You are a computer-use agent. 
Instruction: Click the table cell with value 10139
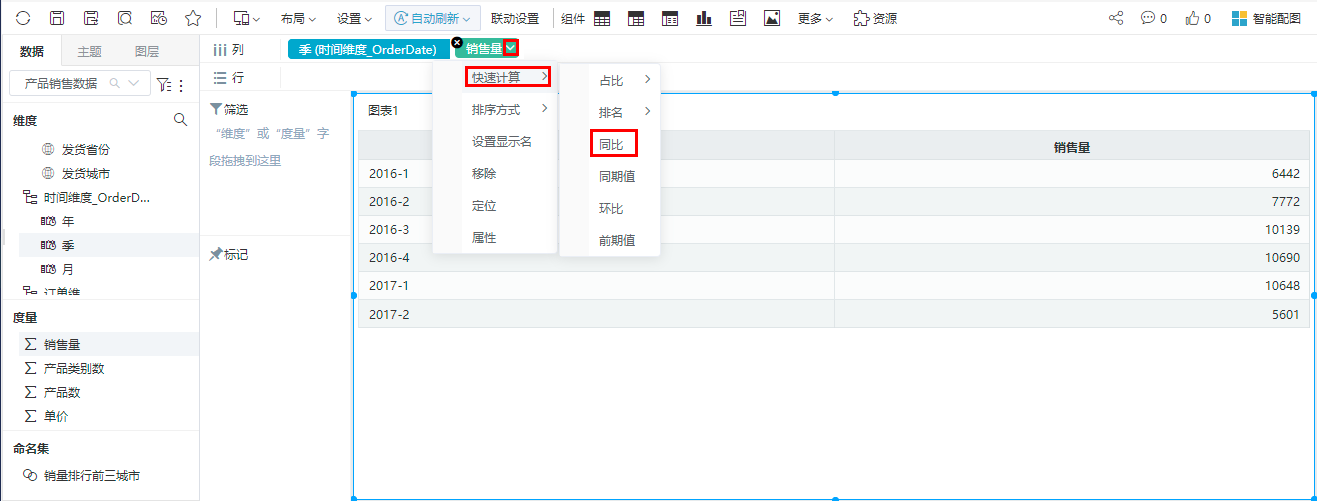tap(1071, 230)
